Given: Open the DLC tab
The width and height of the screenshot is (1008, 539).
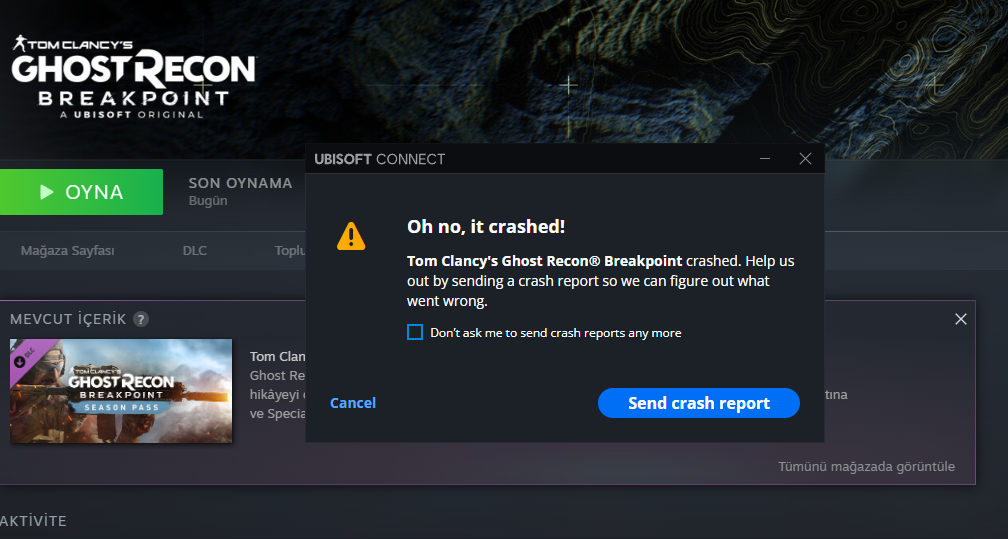Looking at the screenshot, I should pos(195,251).
